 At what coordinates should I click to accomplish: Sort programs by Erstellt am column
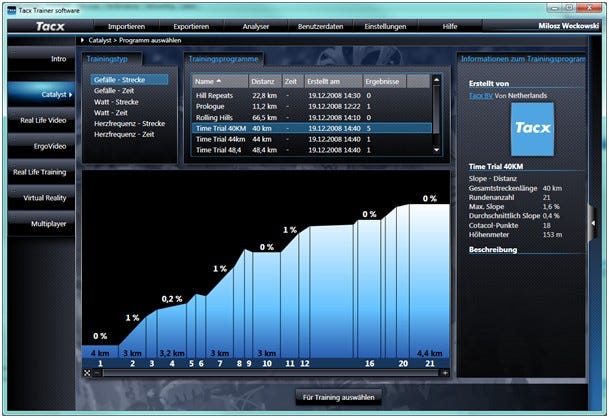(333, 81)
